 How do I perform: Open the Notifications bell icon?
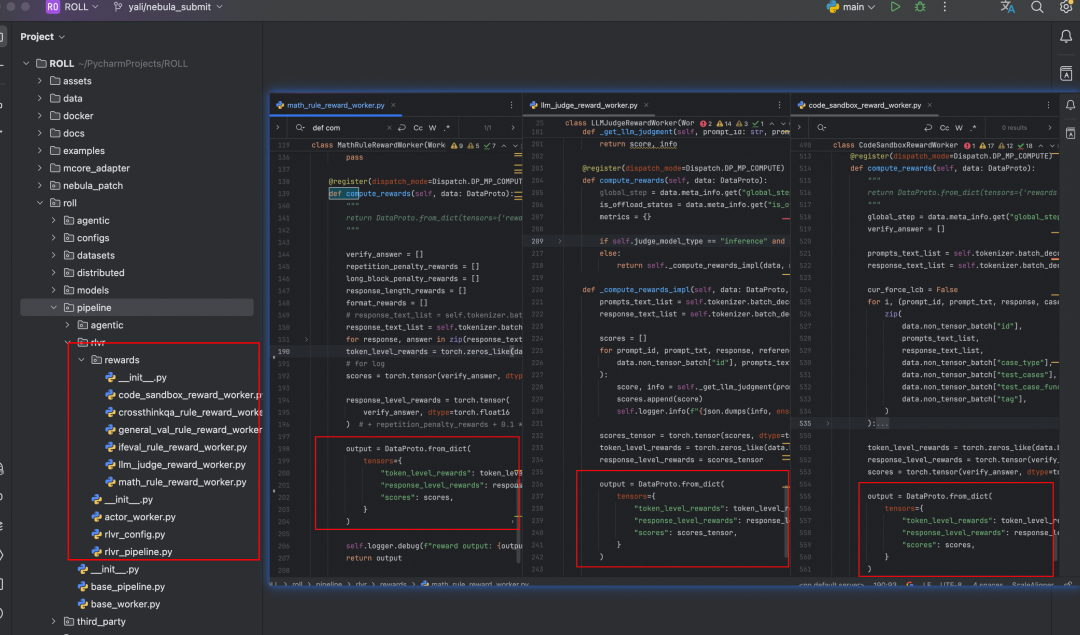click(1066, 37)
